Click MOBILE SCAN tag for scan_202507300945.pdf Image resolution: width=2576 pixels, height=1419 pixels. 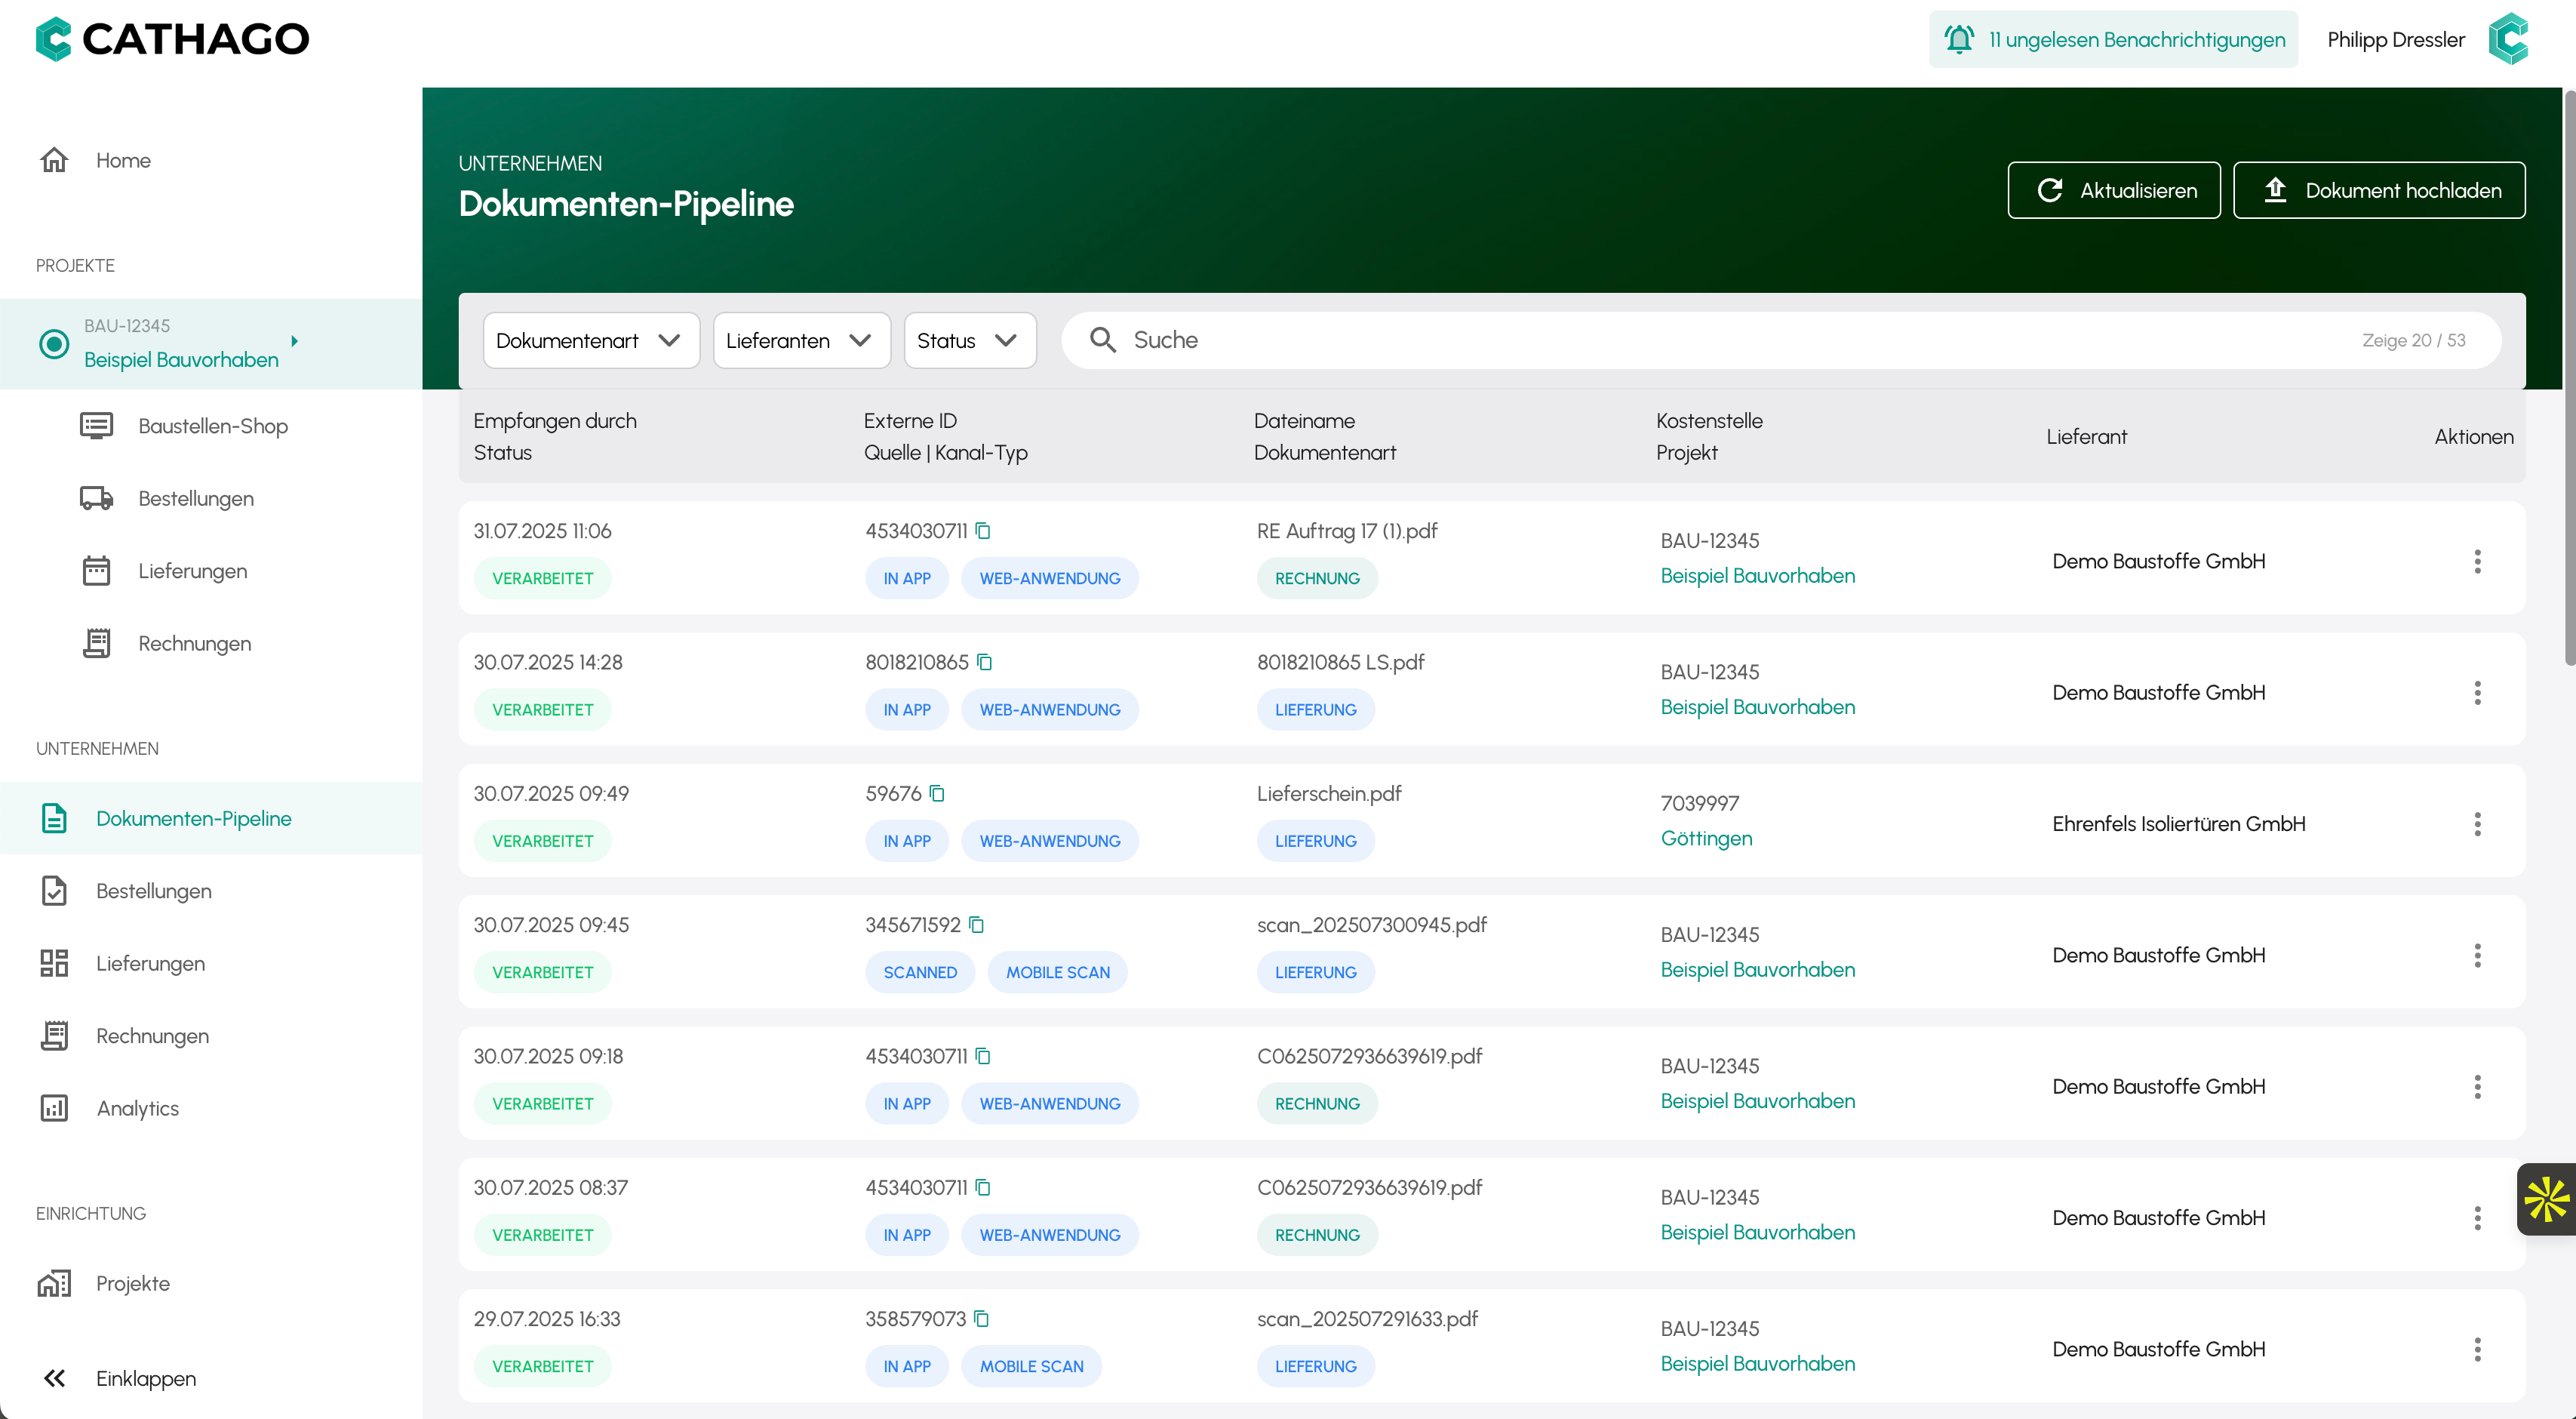(1057, 972)
